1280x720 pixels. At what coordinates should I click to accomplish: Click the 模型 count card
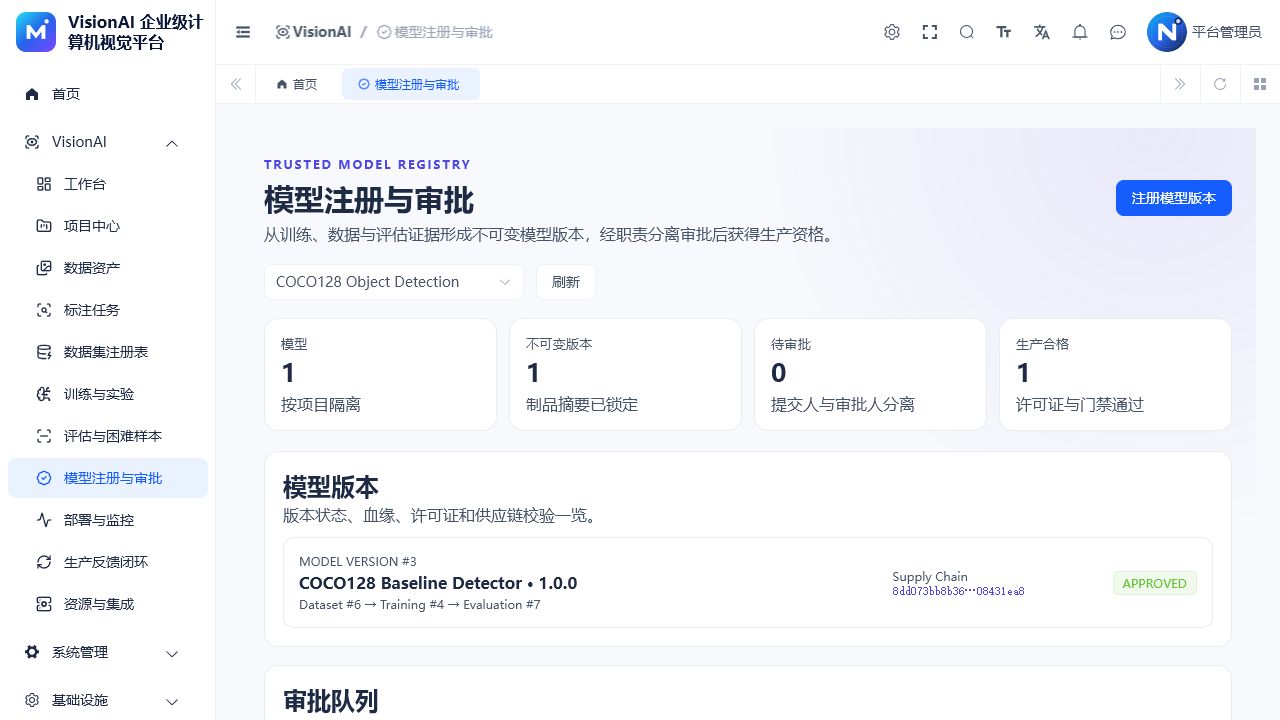[380, 374]
